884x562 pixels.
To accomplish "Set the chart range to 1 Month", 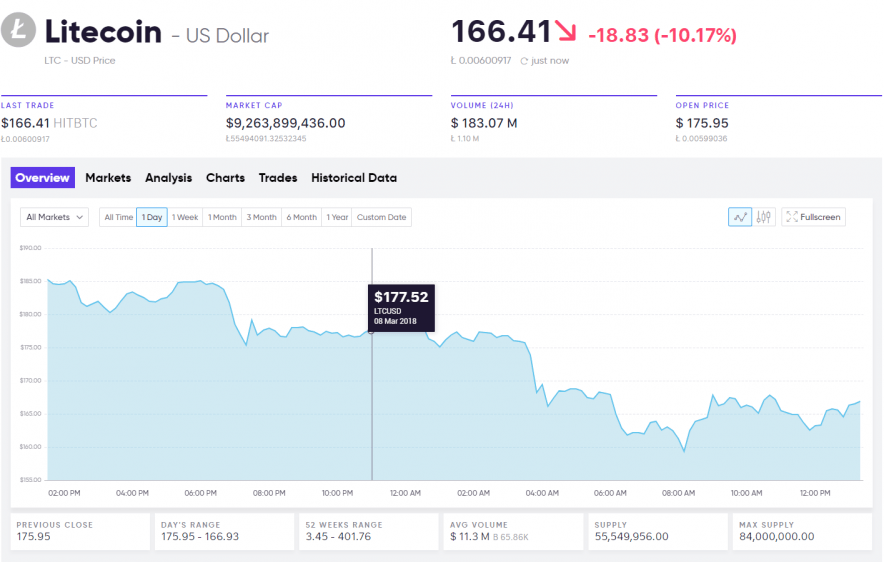I will click(222, 217).
